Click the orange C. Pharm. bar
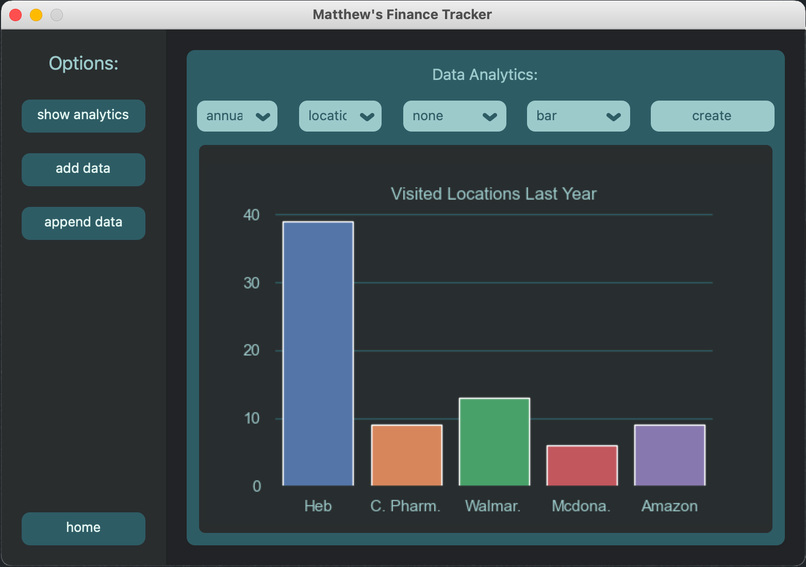This screenshot has height=567, width=806. (x=407, y=455)
